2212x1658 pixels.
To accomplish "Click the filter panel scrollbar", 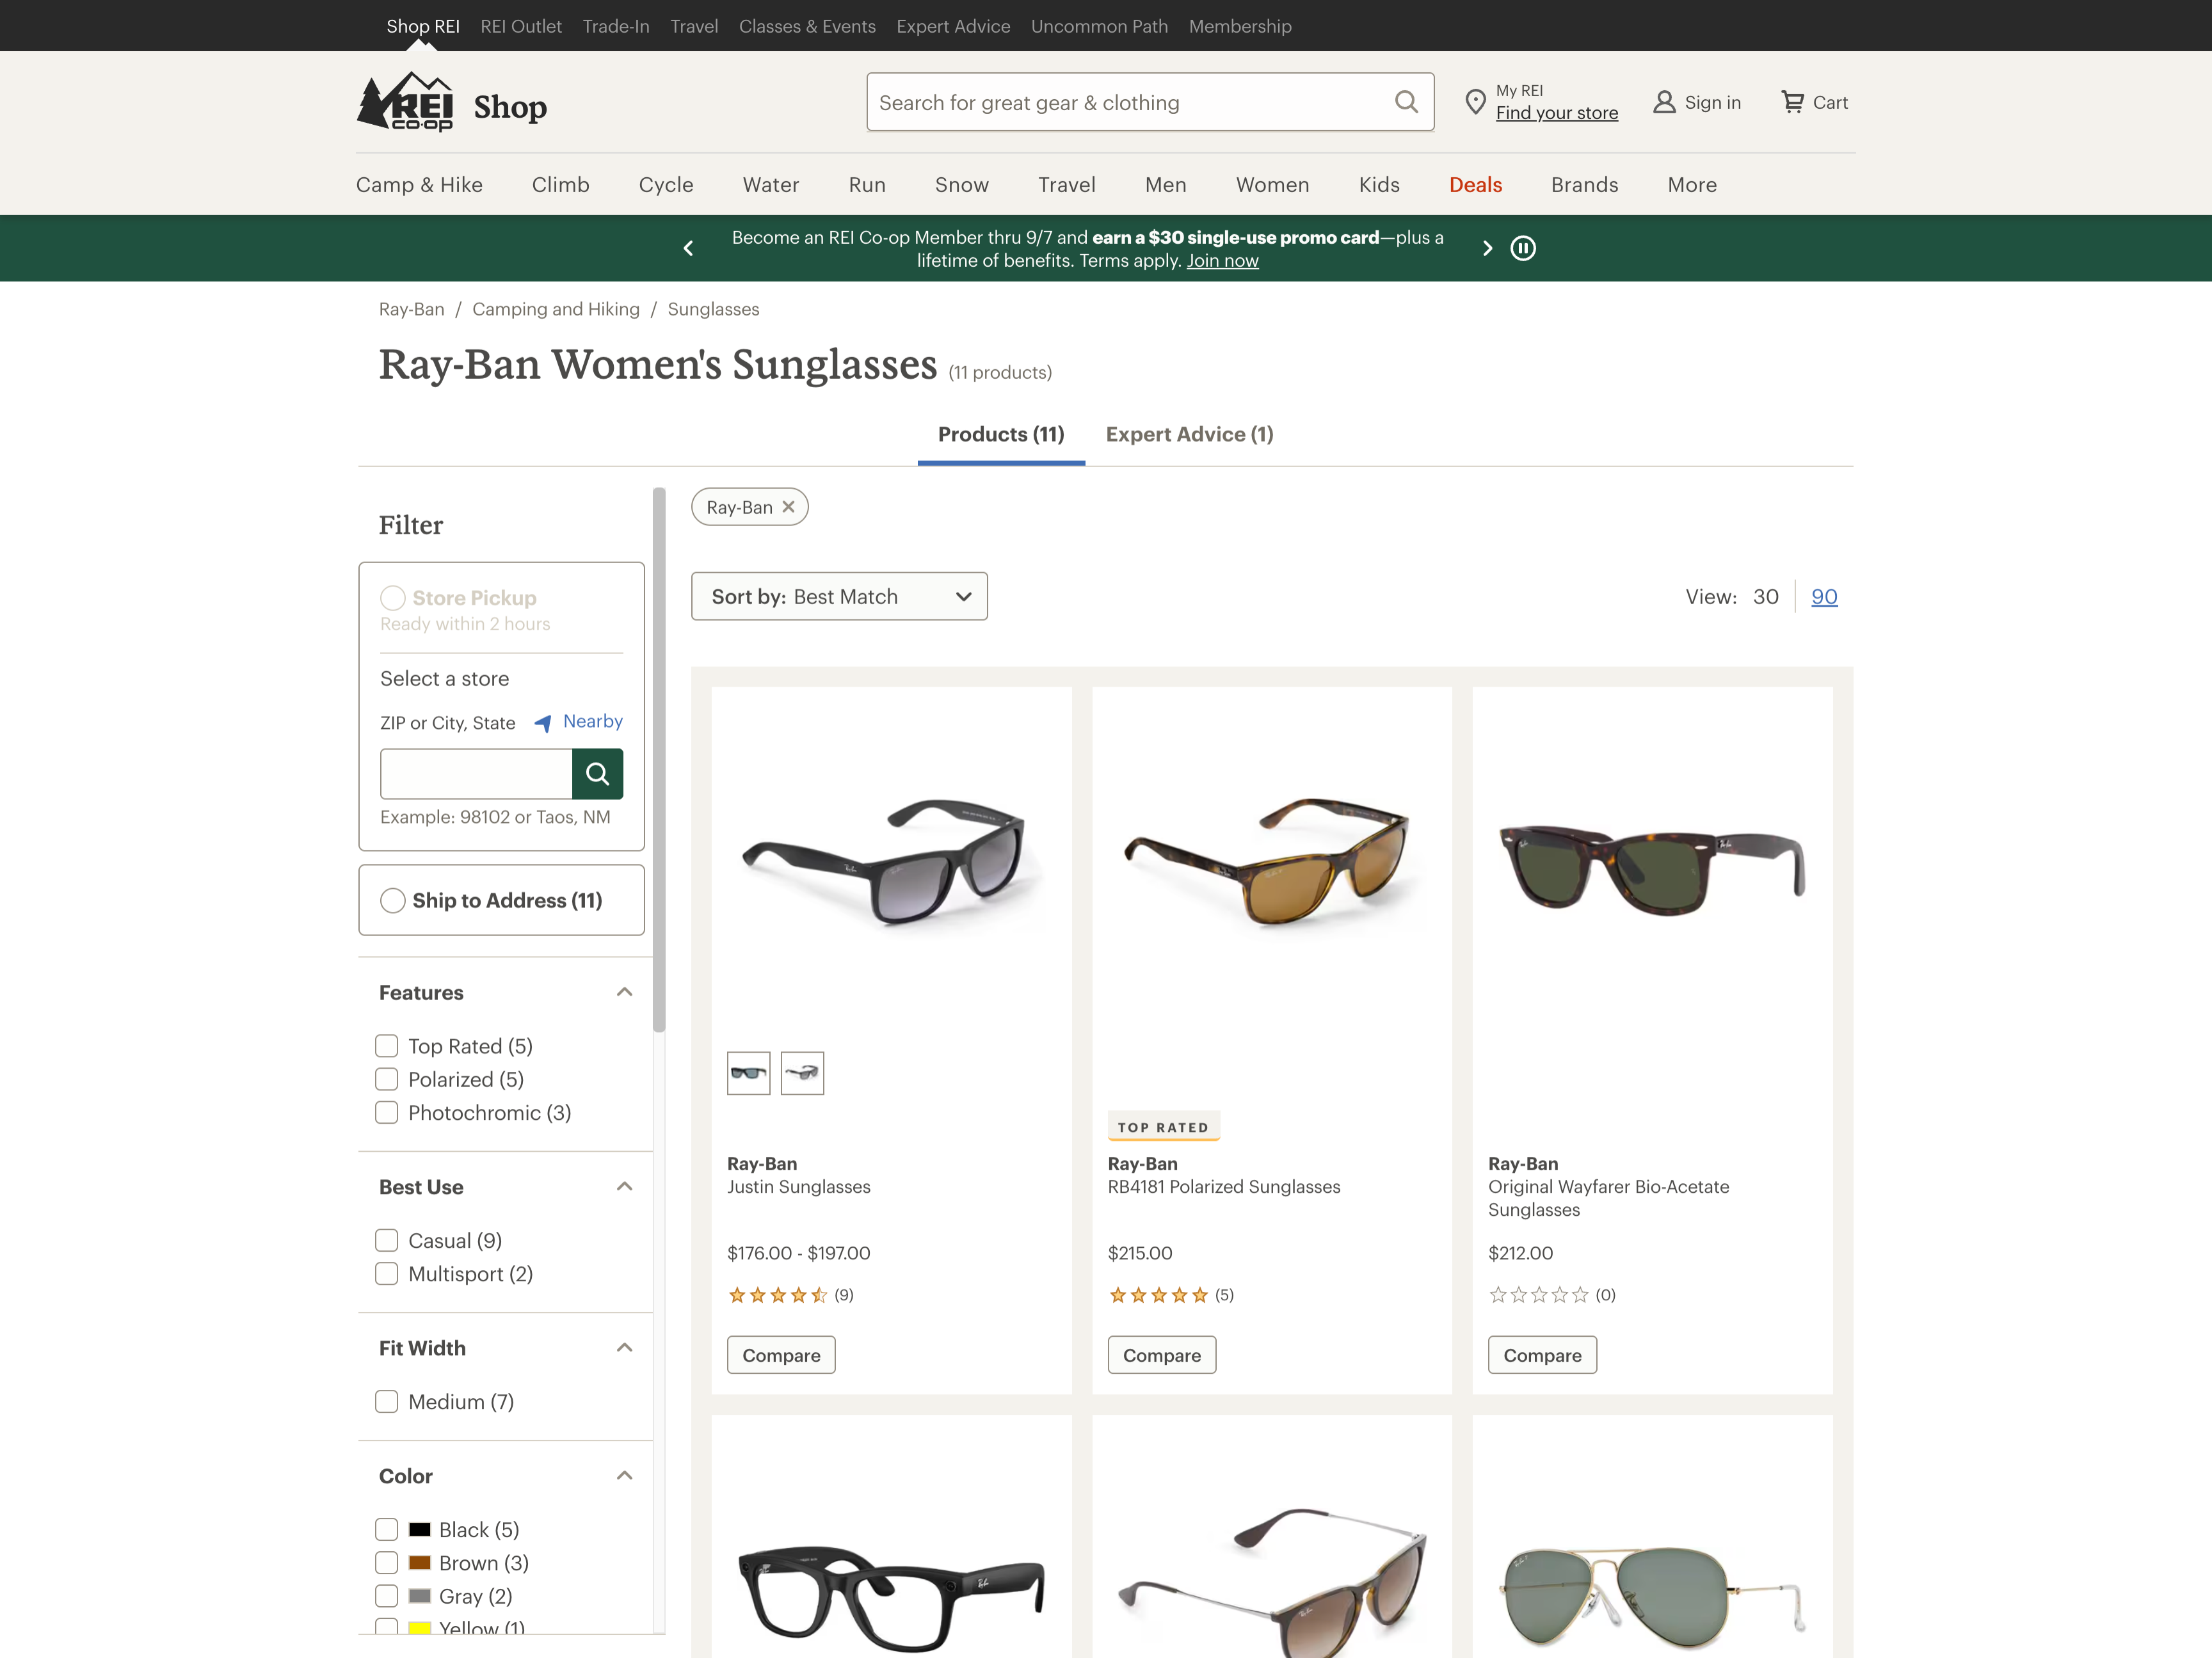I will [x=659, y=760].
